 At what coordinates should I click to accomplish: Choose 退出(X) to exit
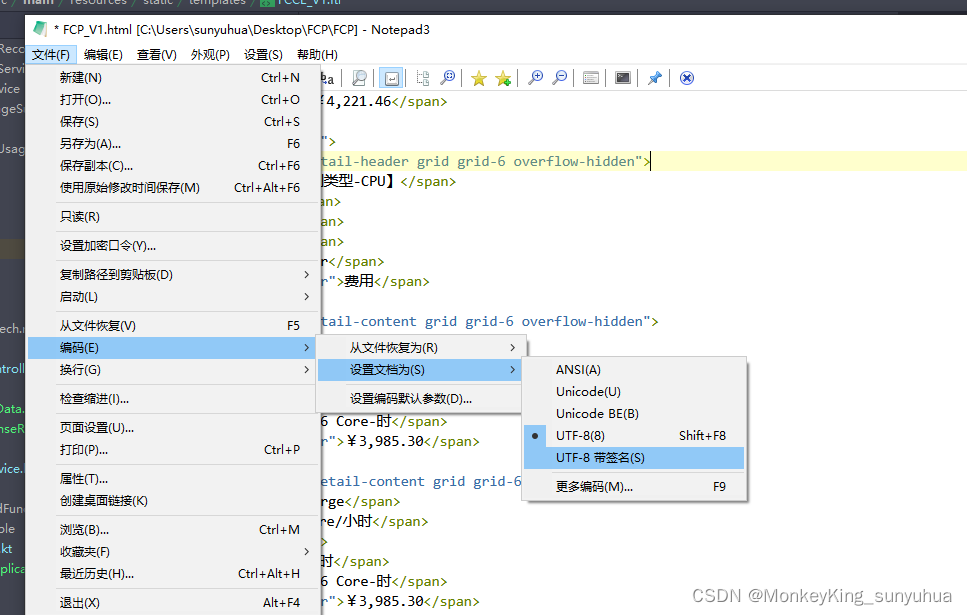click(x=171, y=603)
